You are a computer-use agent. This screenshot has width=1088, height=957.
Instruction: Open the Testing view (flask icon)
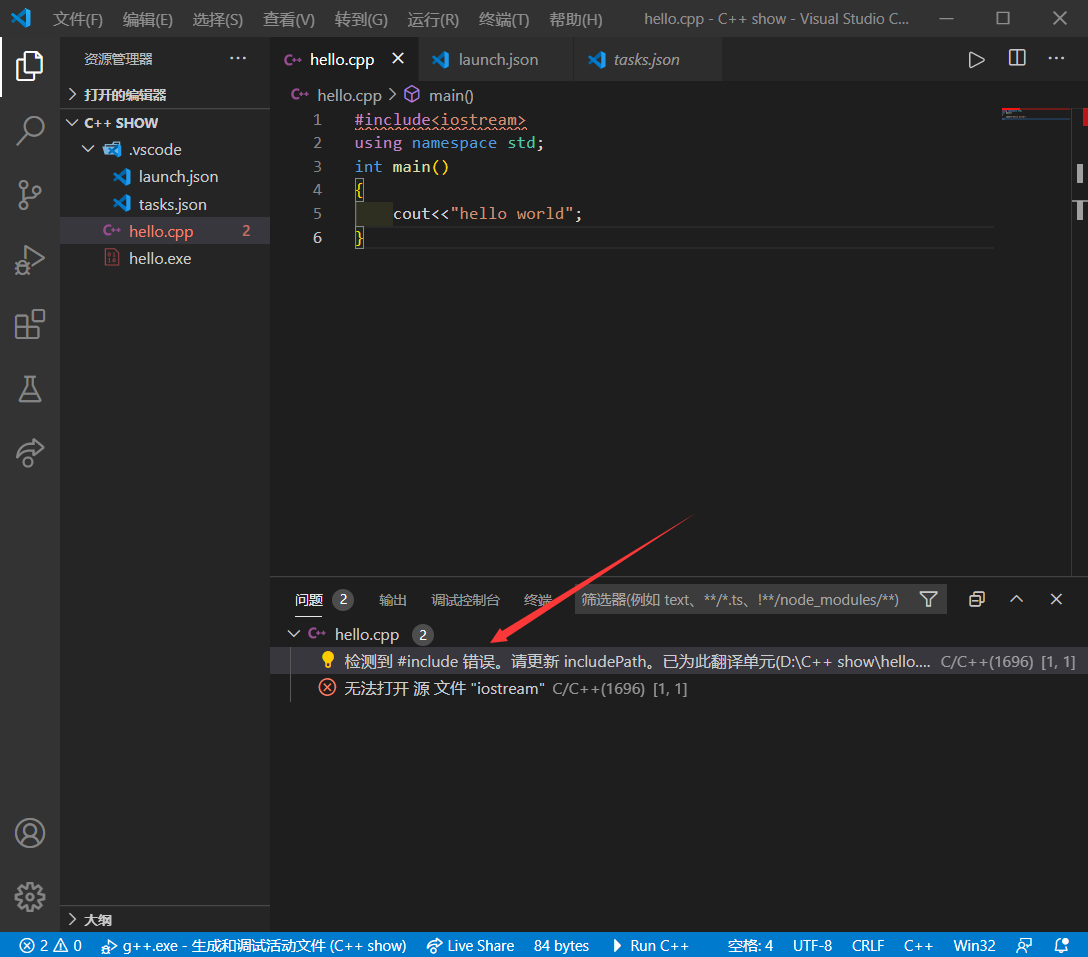click(30, 389)
